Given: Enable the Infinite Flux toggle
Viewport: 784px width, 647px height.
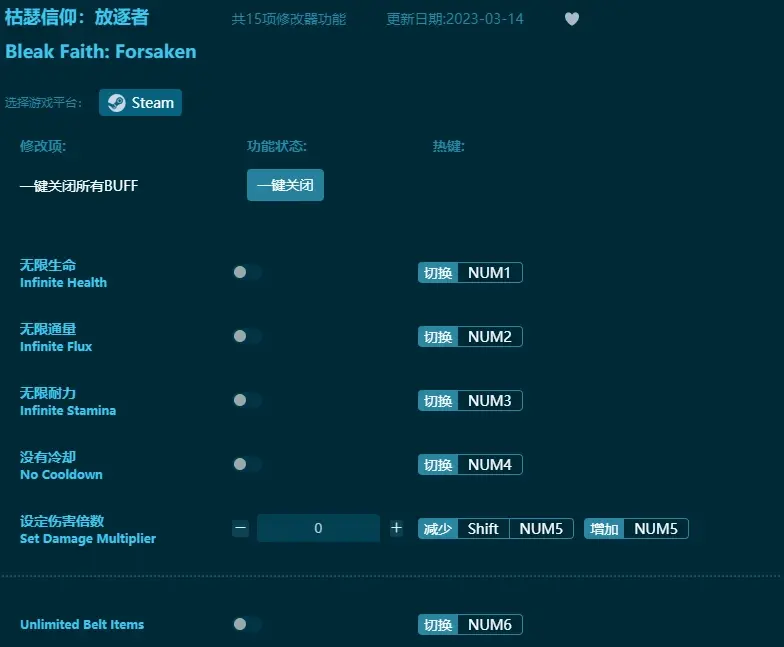Looking at the screenshot, I should point(248,336).
